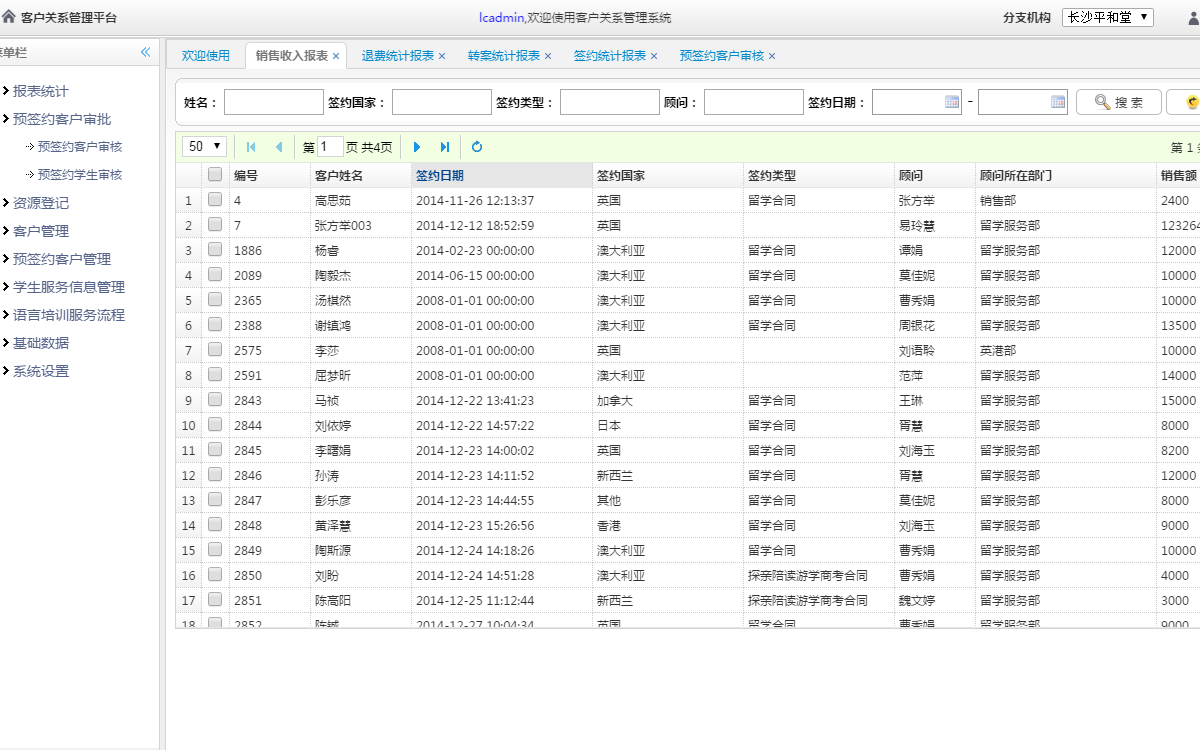
Task: Check the row for 彭乐彦
Action: [x=215, y=500]
